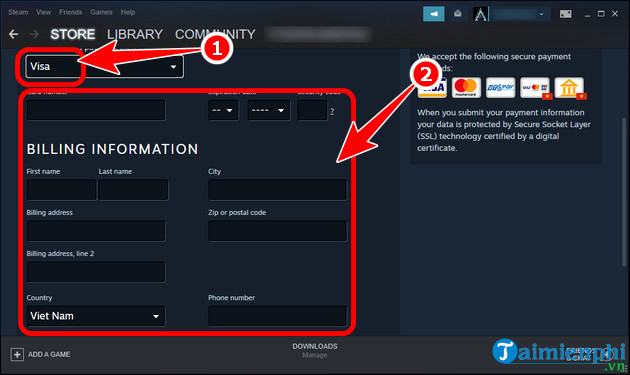Switch to the COMMUNITY tab

(215, 34)
